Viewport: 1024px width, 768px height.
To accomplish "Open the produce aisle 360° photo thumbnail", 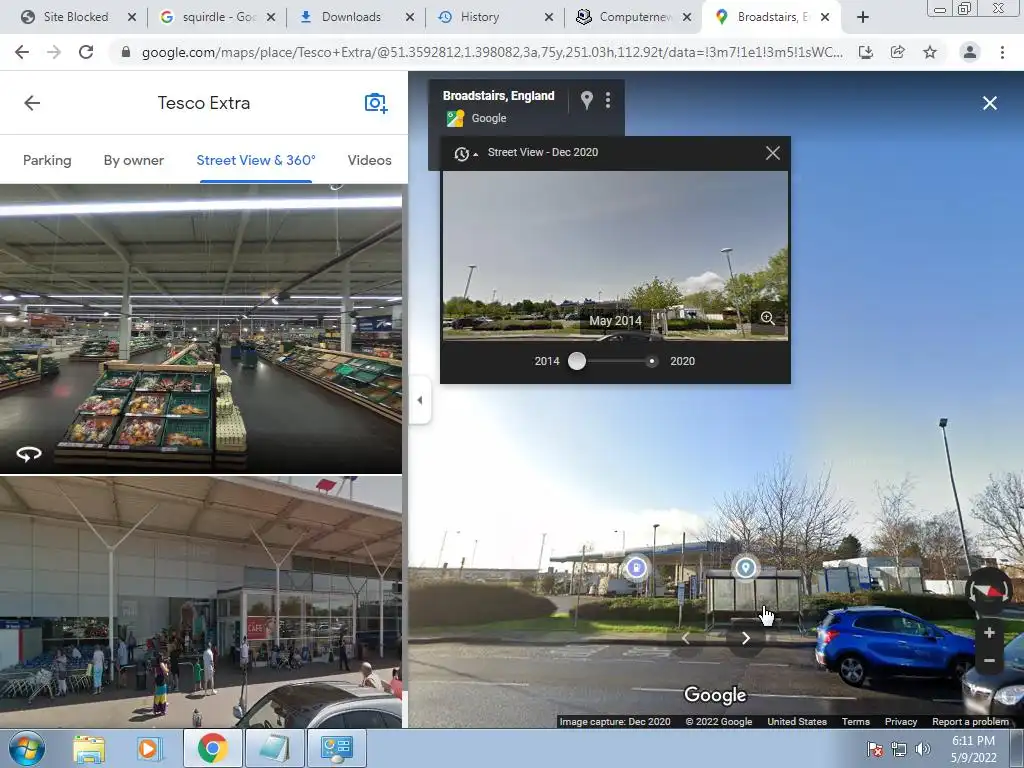I will (x=201, y=329).
